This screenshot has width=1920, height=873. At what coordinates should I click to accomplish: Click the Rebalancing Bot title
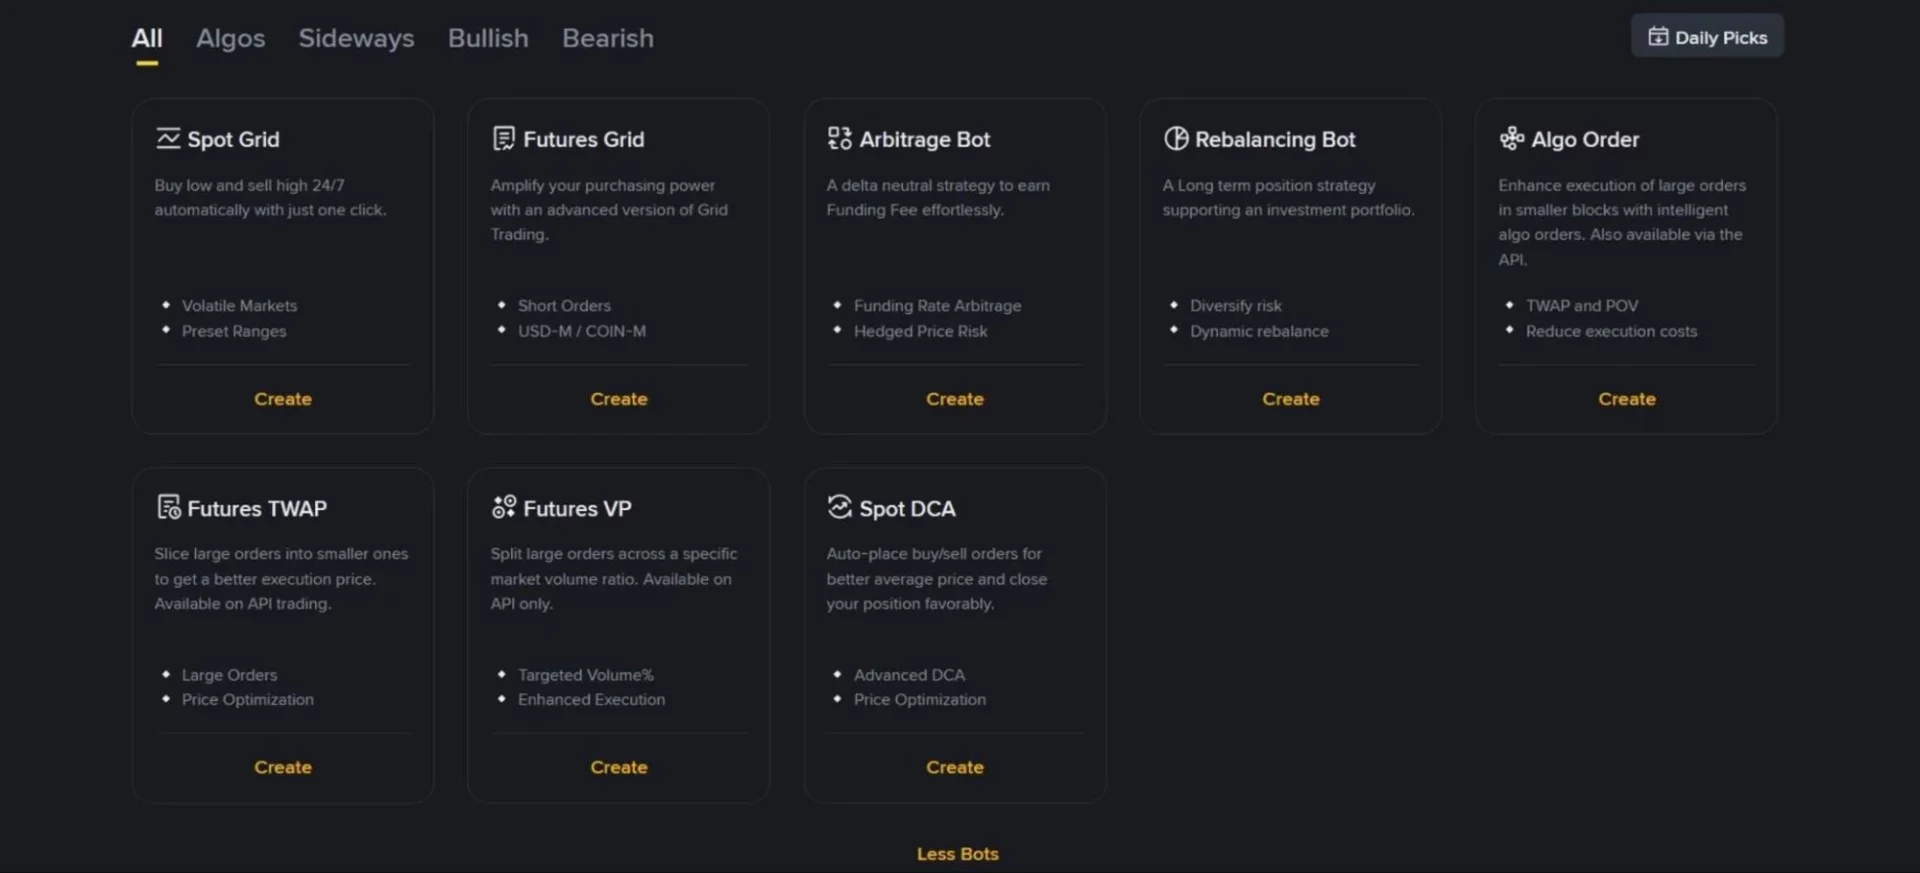pos(1275,139)
